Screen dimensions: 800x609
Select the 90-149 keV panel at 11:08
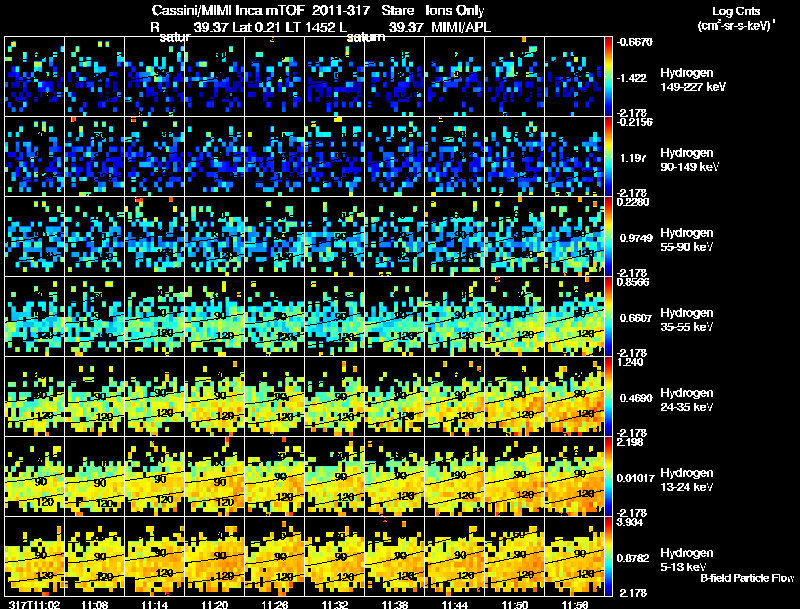[x=95, y=157]
